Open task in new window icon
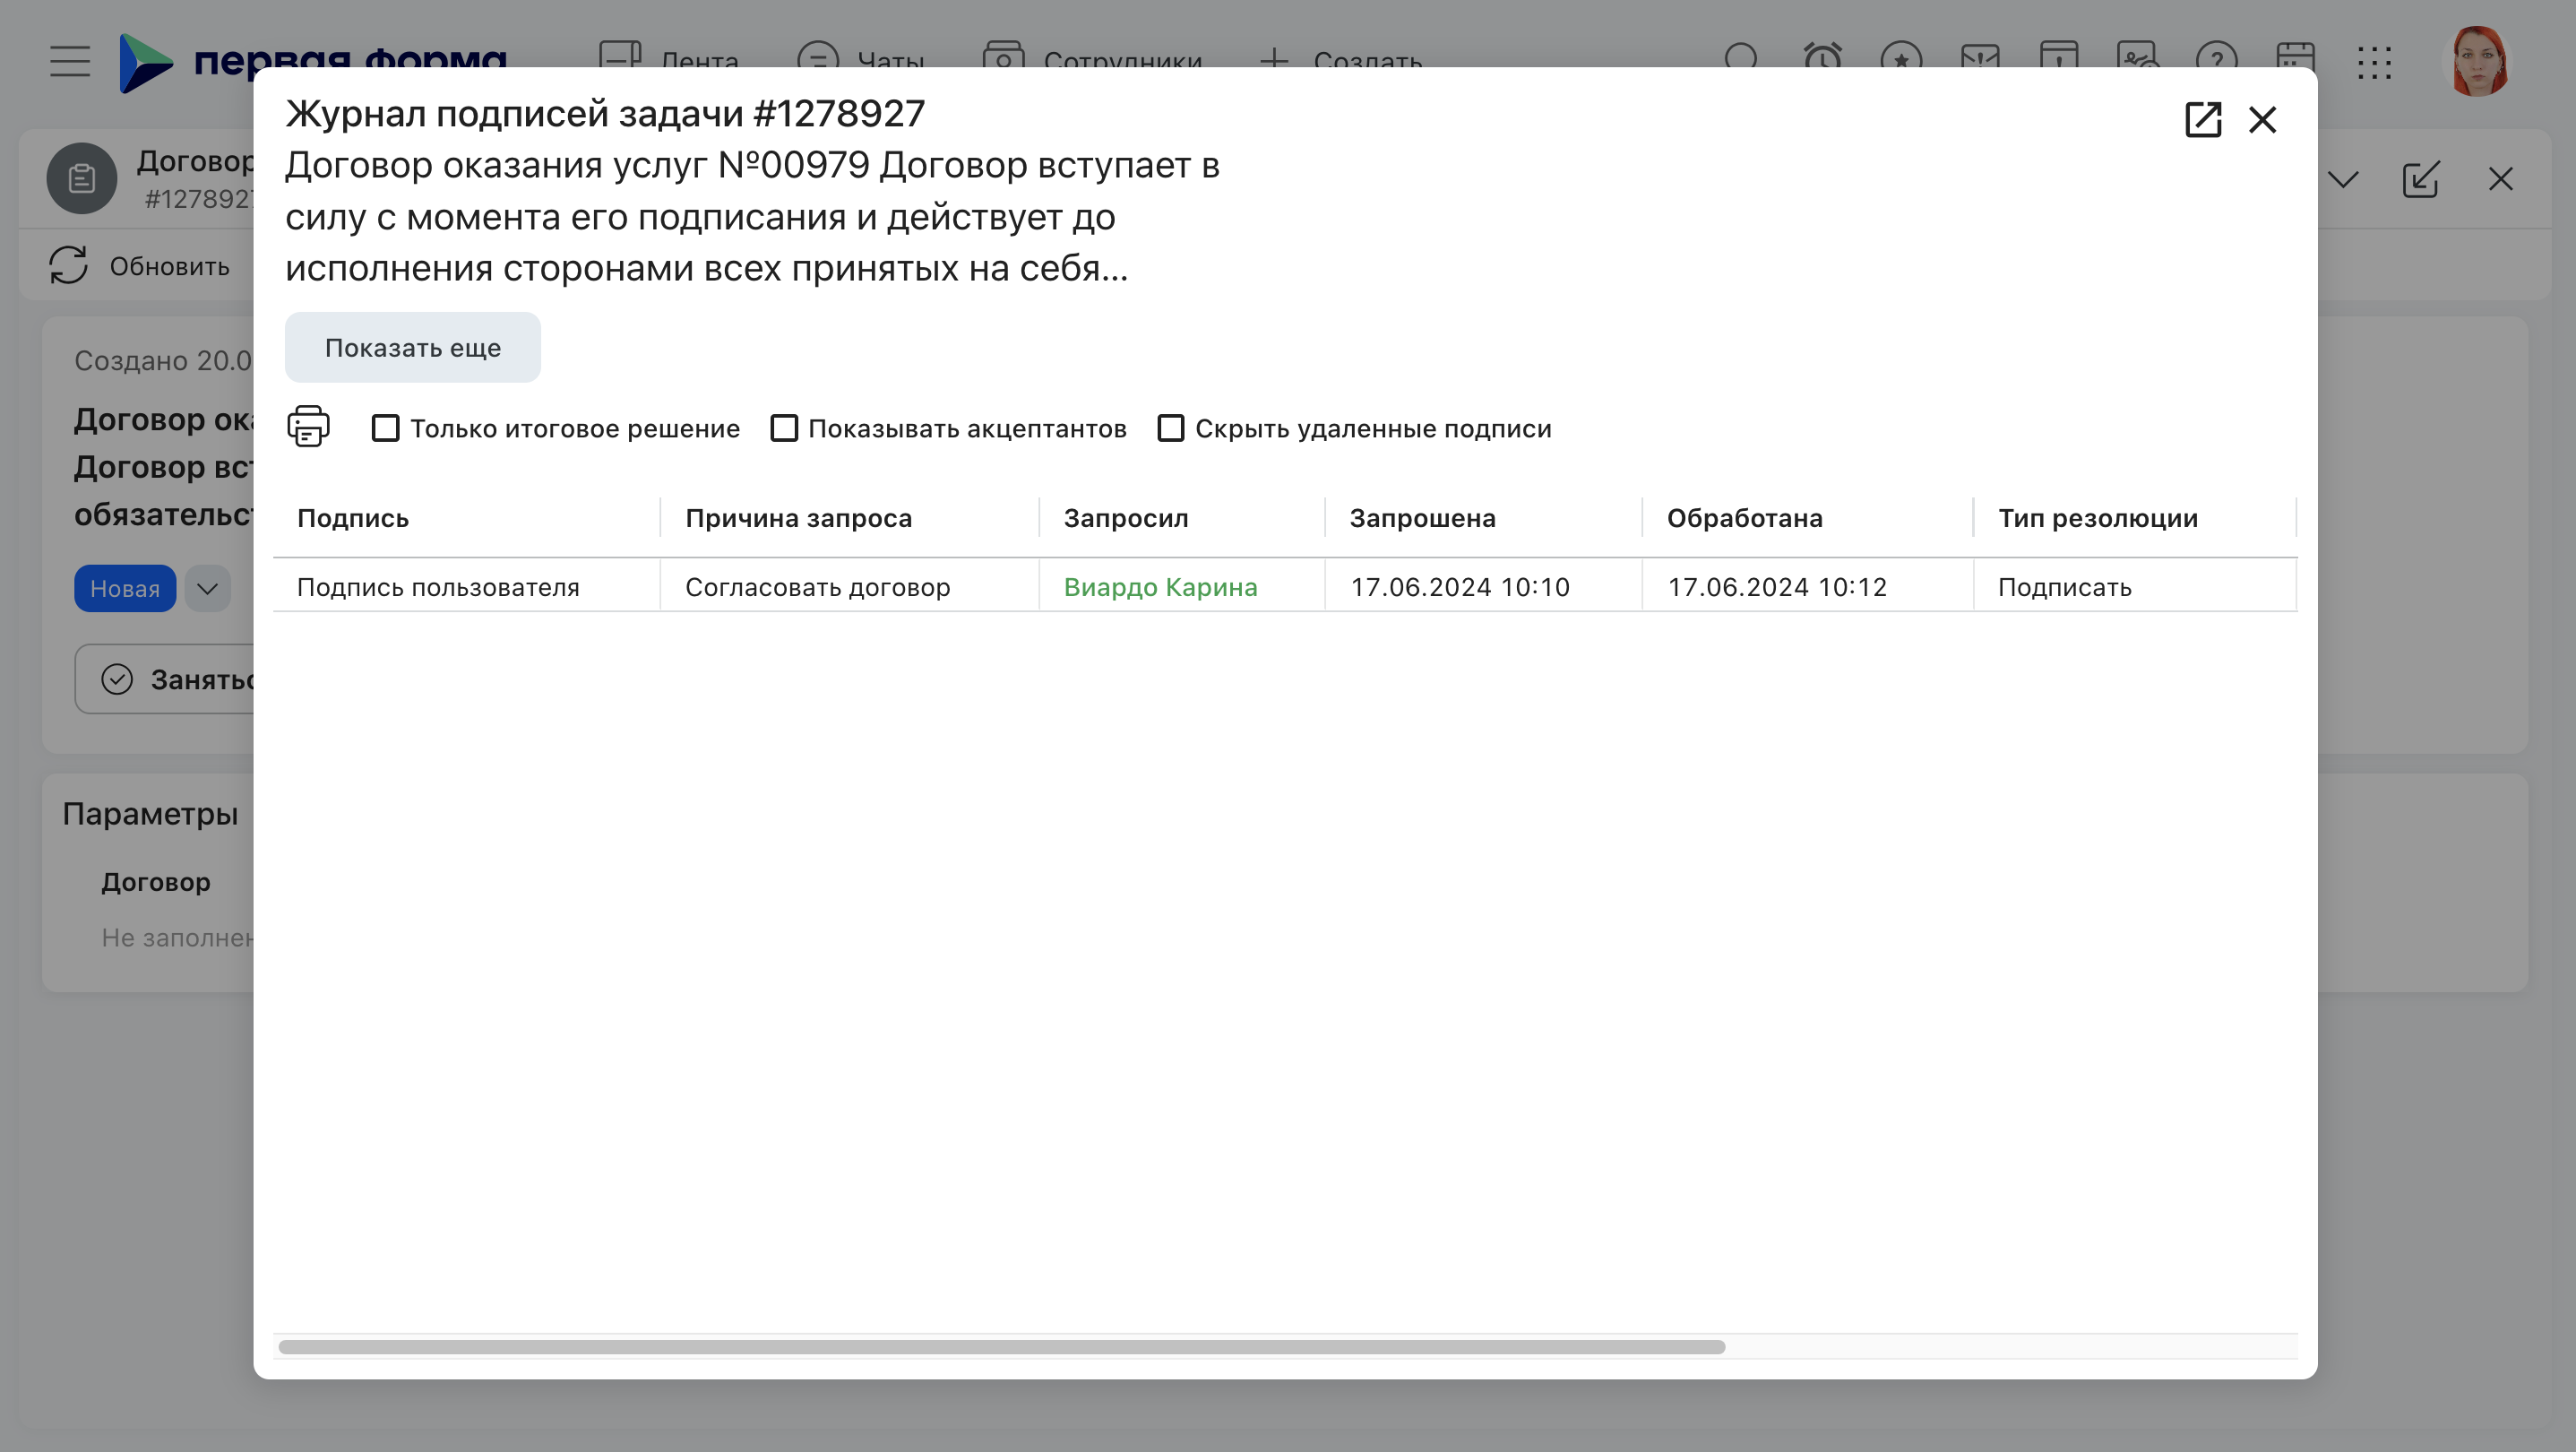Image resolution: width=2576 pixels, height=1452 pixels. (x=2202, y=118)
